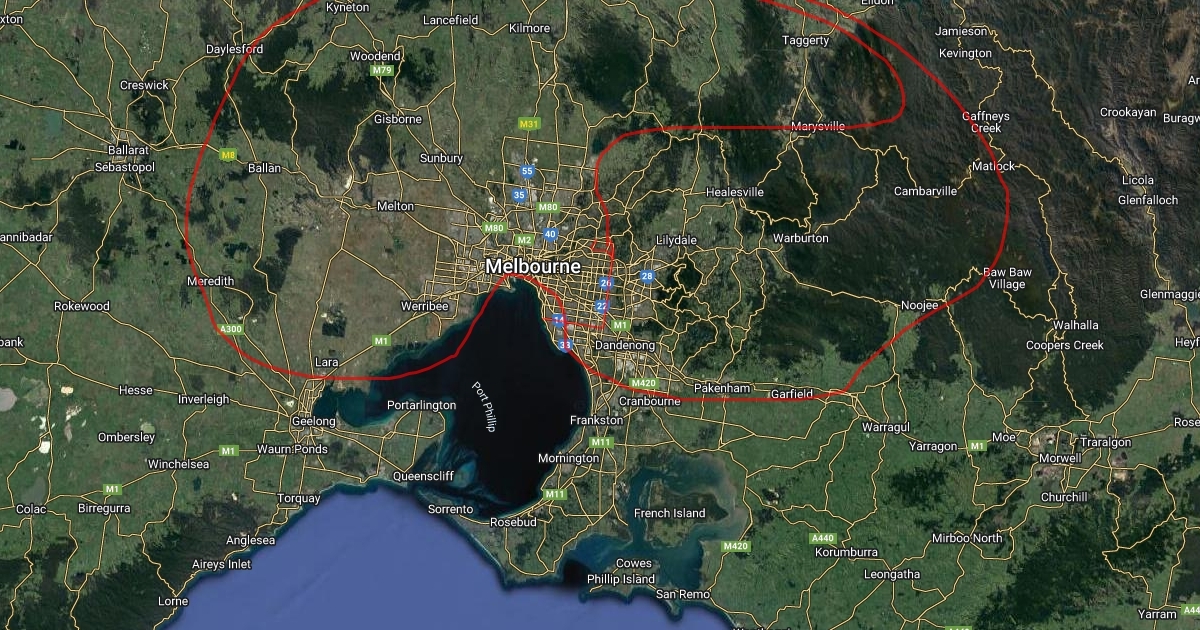The width and height of the screenshot is (1200, 630).
Task: Select the M1 shield left of Waurn Ponds
Action: [x=229, y=451]
